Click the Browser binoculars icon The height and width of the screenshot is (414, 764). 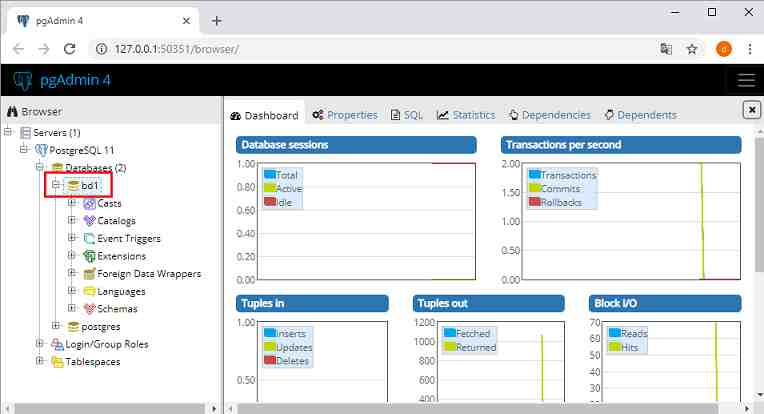click(x=12, y=112)
